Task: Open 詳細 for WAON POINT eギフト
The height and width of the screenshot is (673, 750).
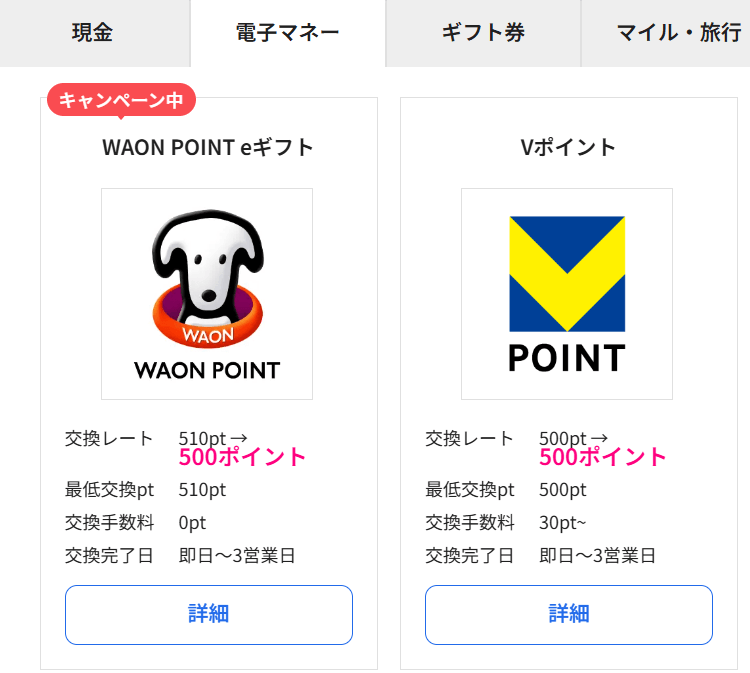Action: 209,614
